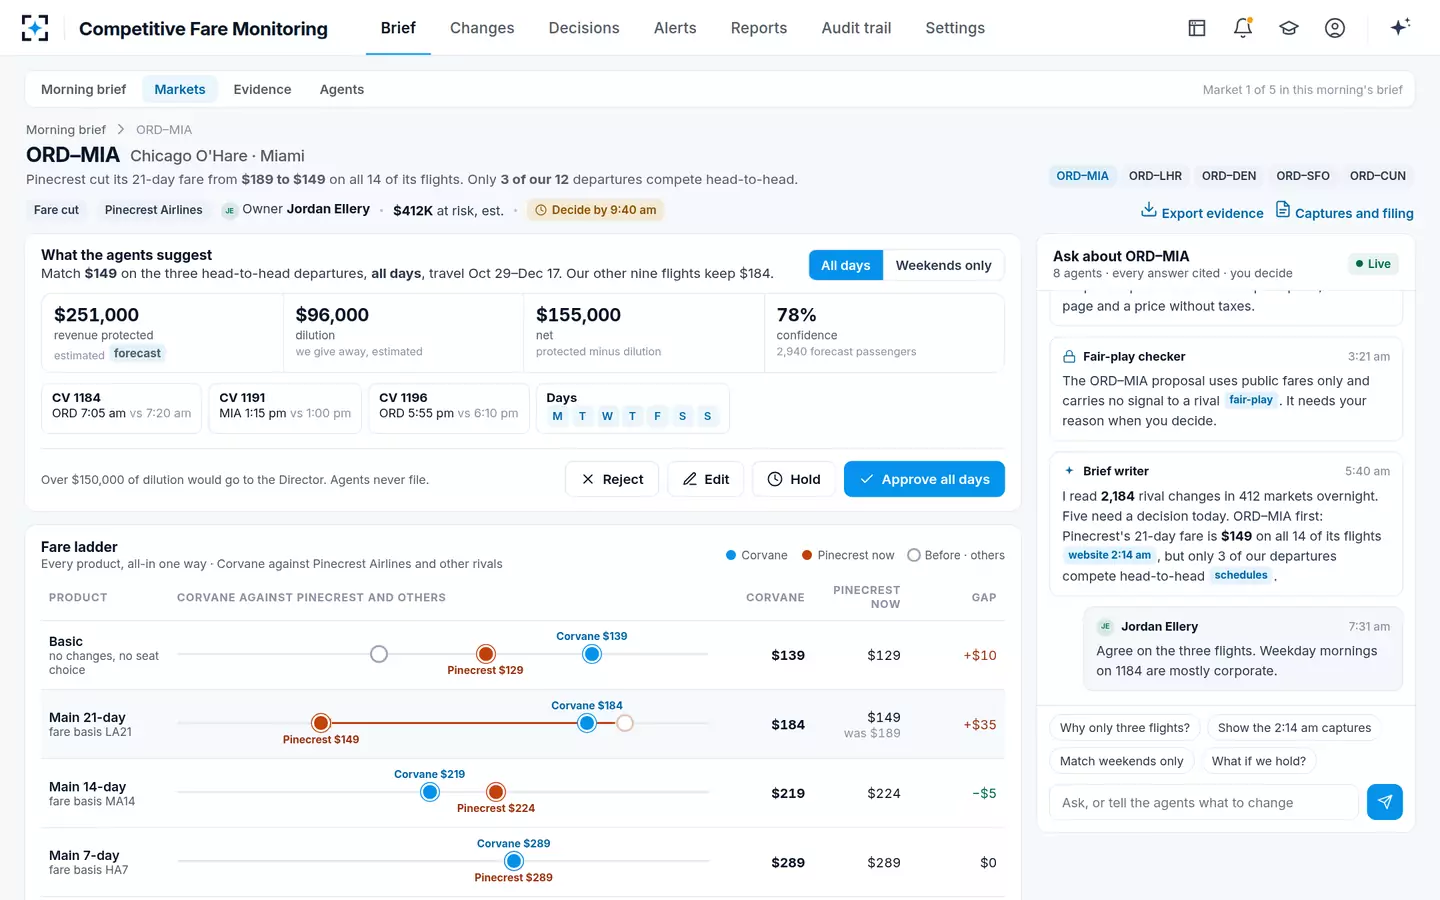Send the message with paper plane button
1440x900 pixels.
coord(1385,802)
